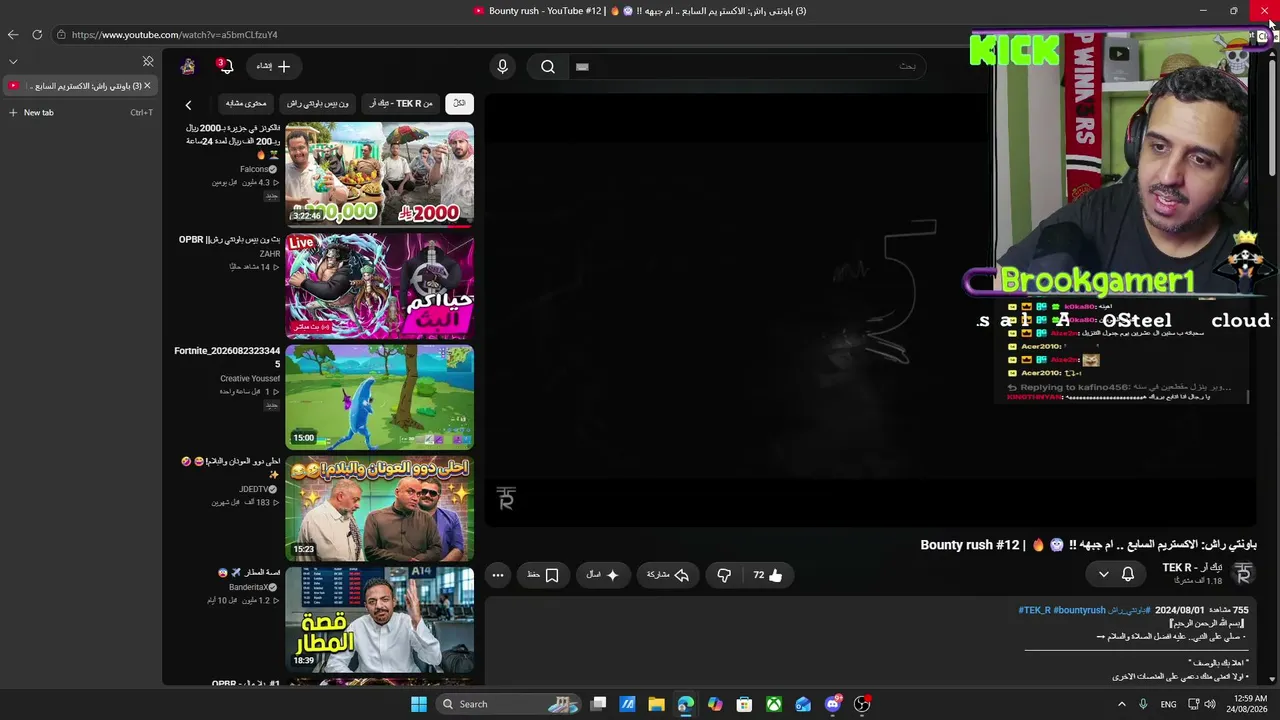
Task: Select the 'ون بيس باونتي راش' chip
Action: (318, 103)
